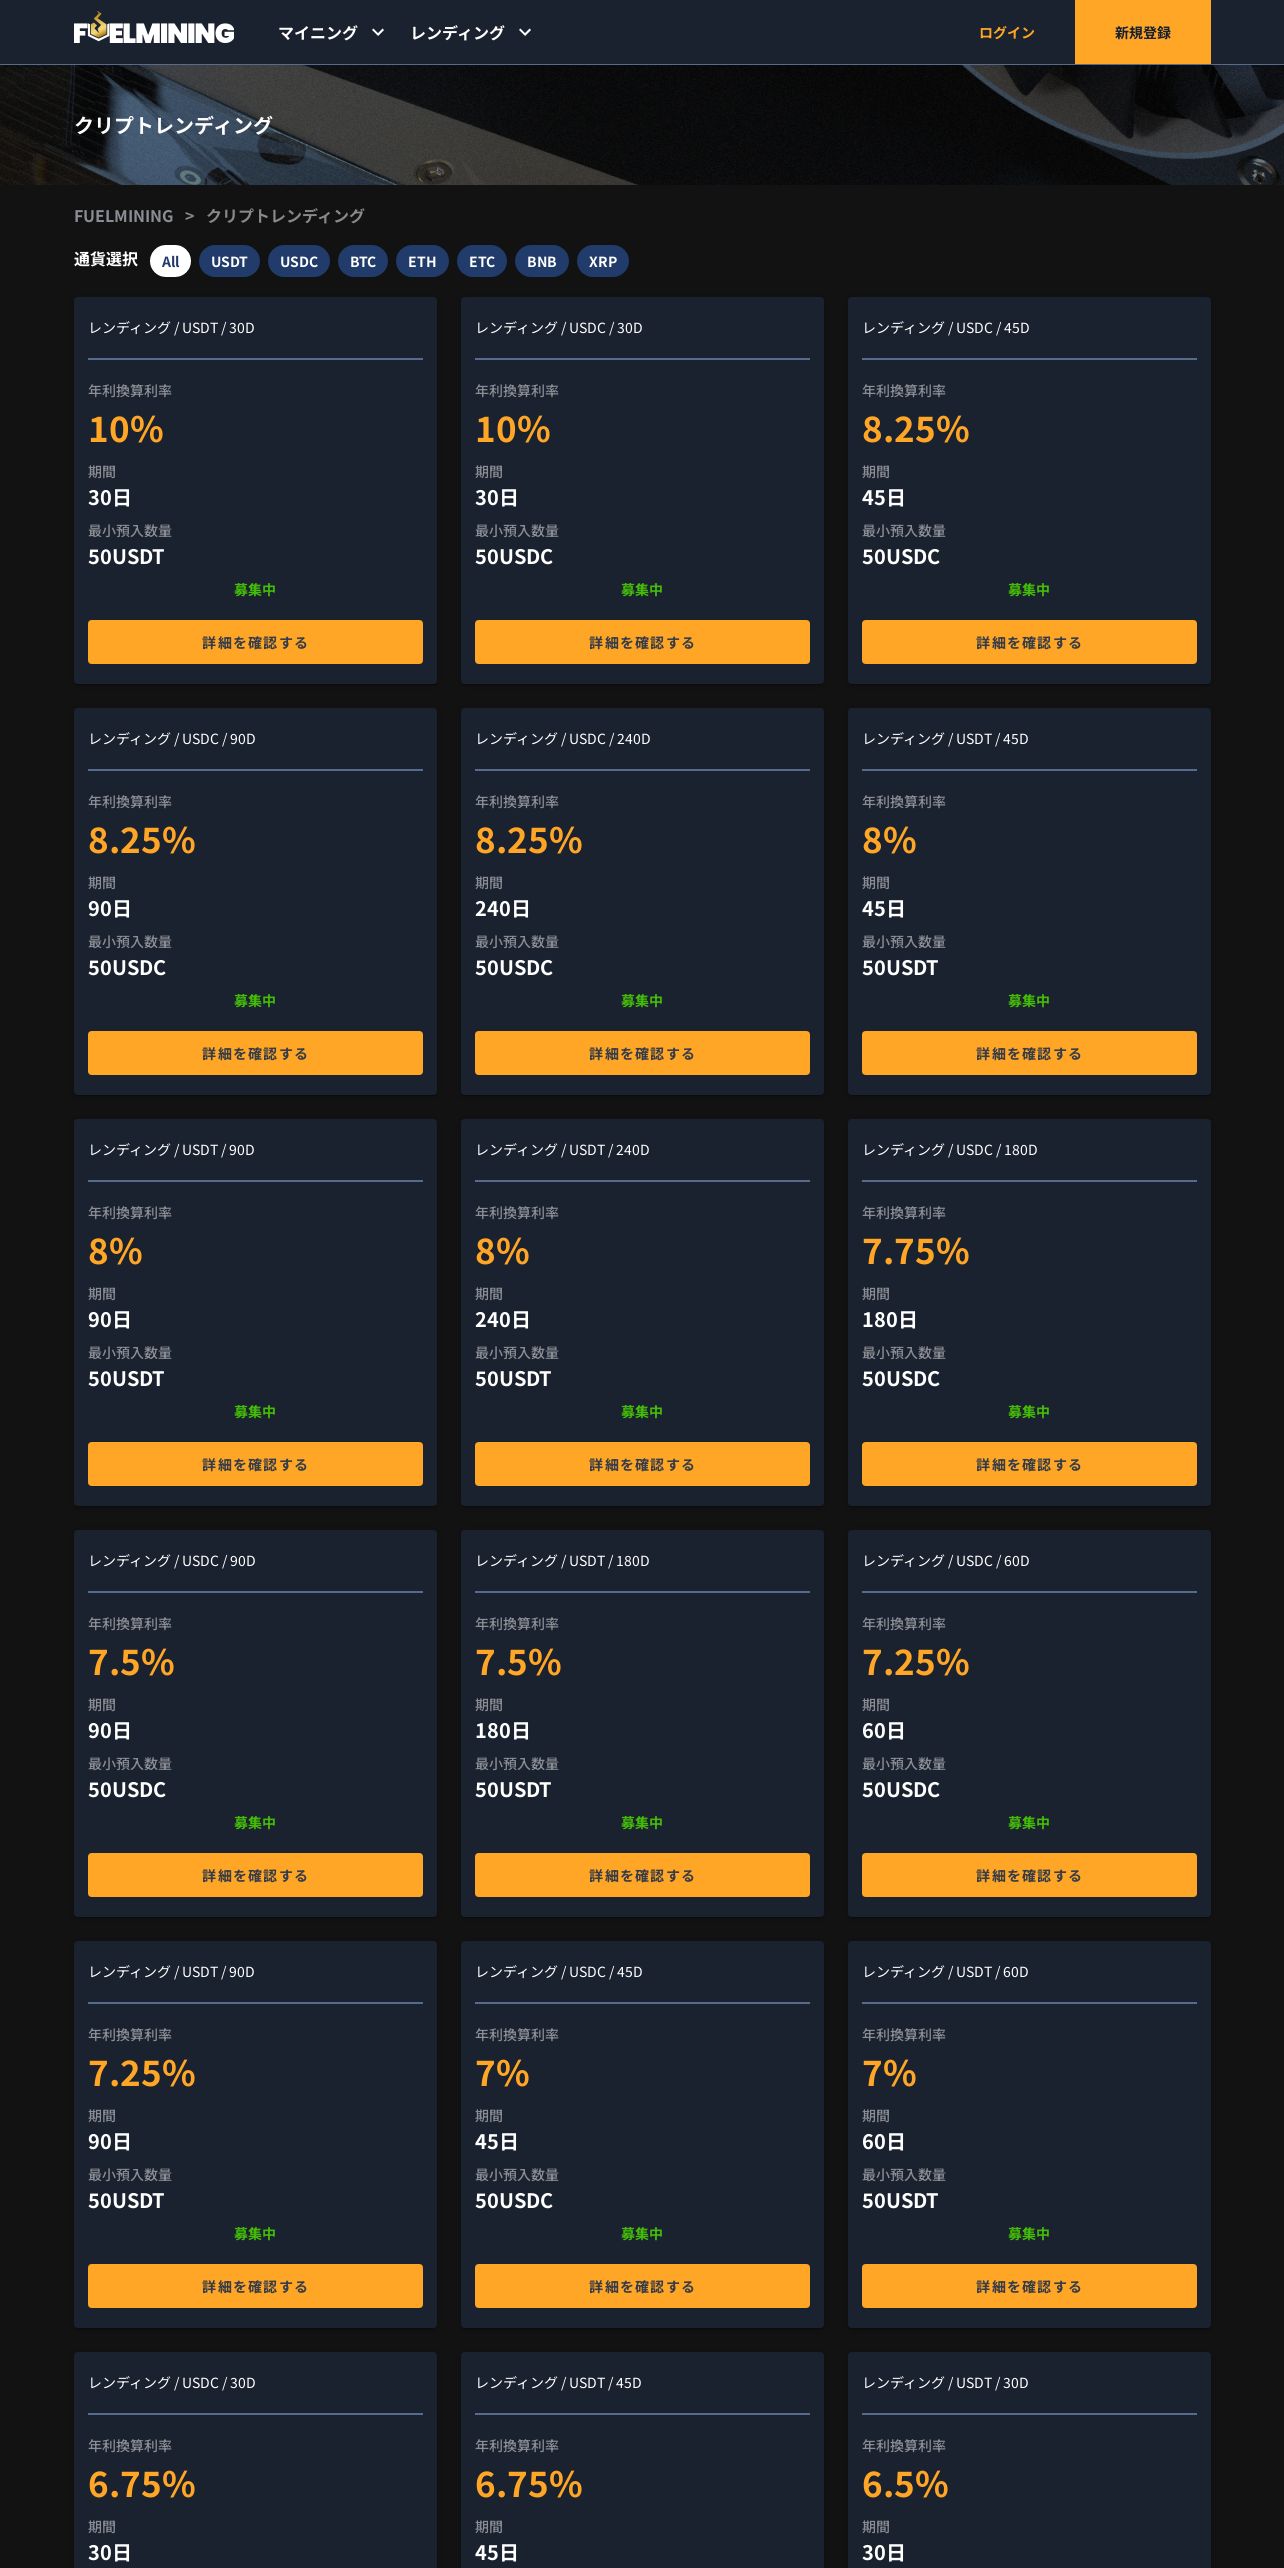Filter by USDT currency
Image resolution: width=1284 pixels, height=2568 pixels.
[229, 261]
